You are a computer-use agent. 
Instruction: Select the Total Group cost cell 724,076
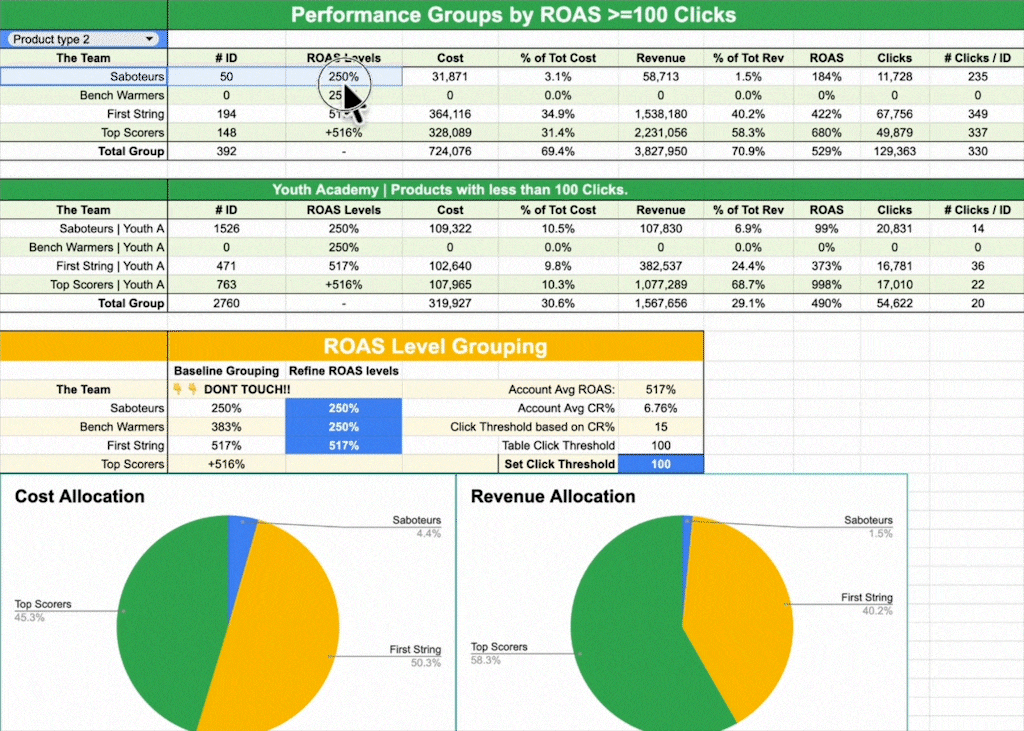coord(450,152)
